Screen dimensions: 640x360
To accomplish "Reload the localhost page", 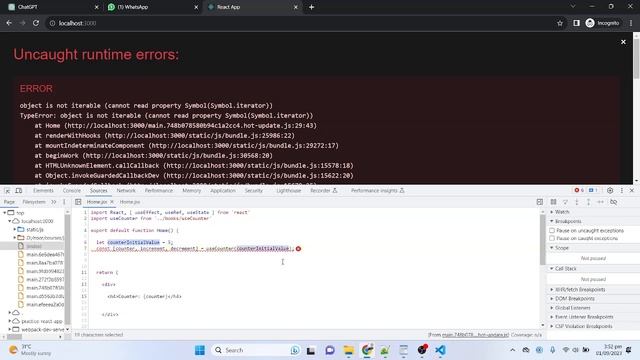I will tap(36, 23).
